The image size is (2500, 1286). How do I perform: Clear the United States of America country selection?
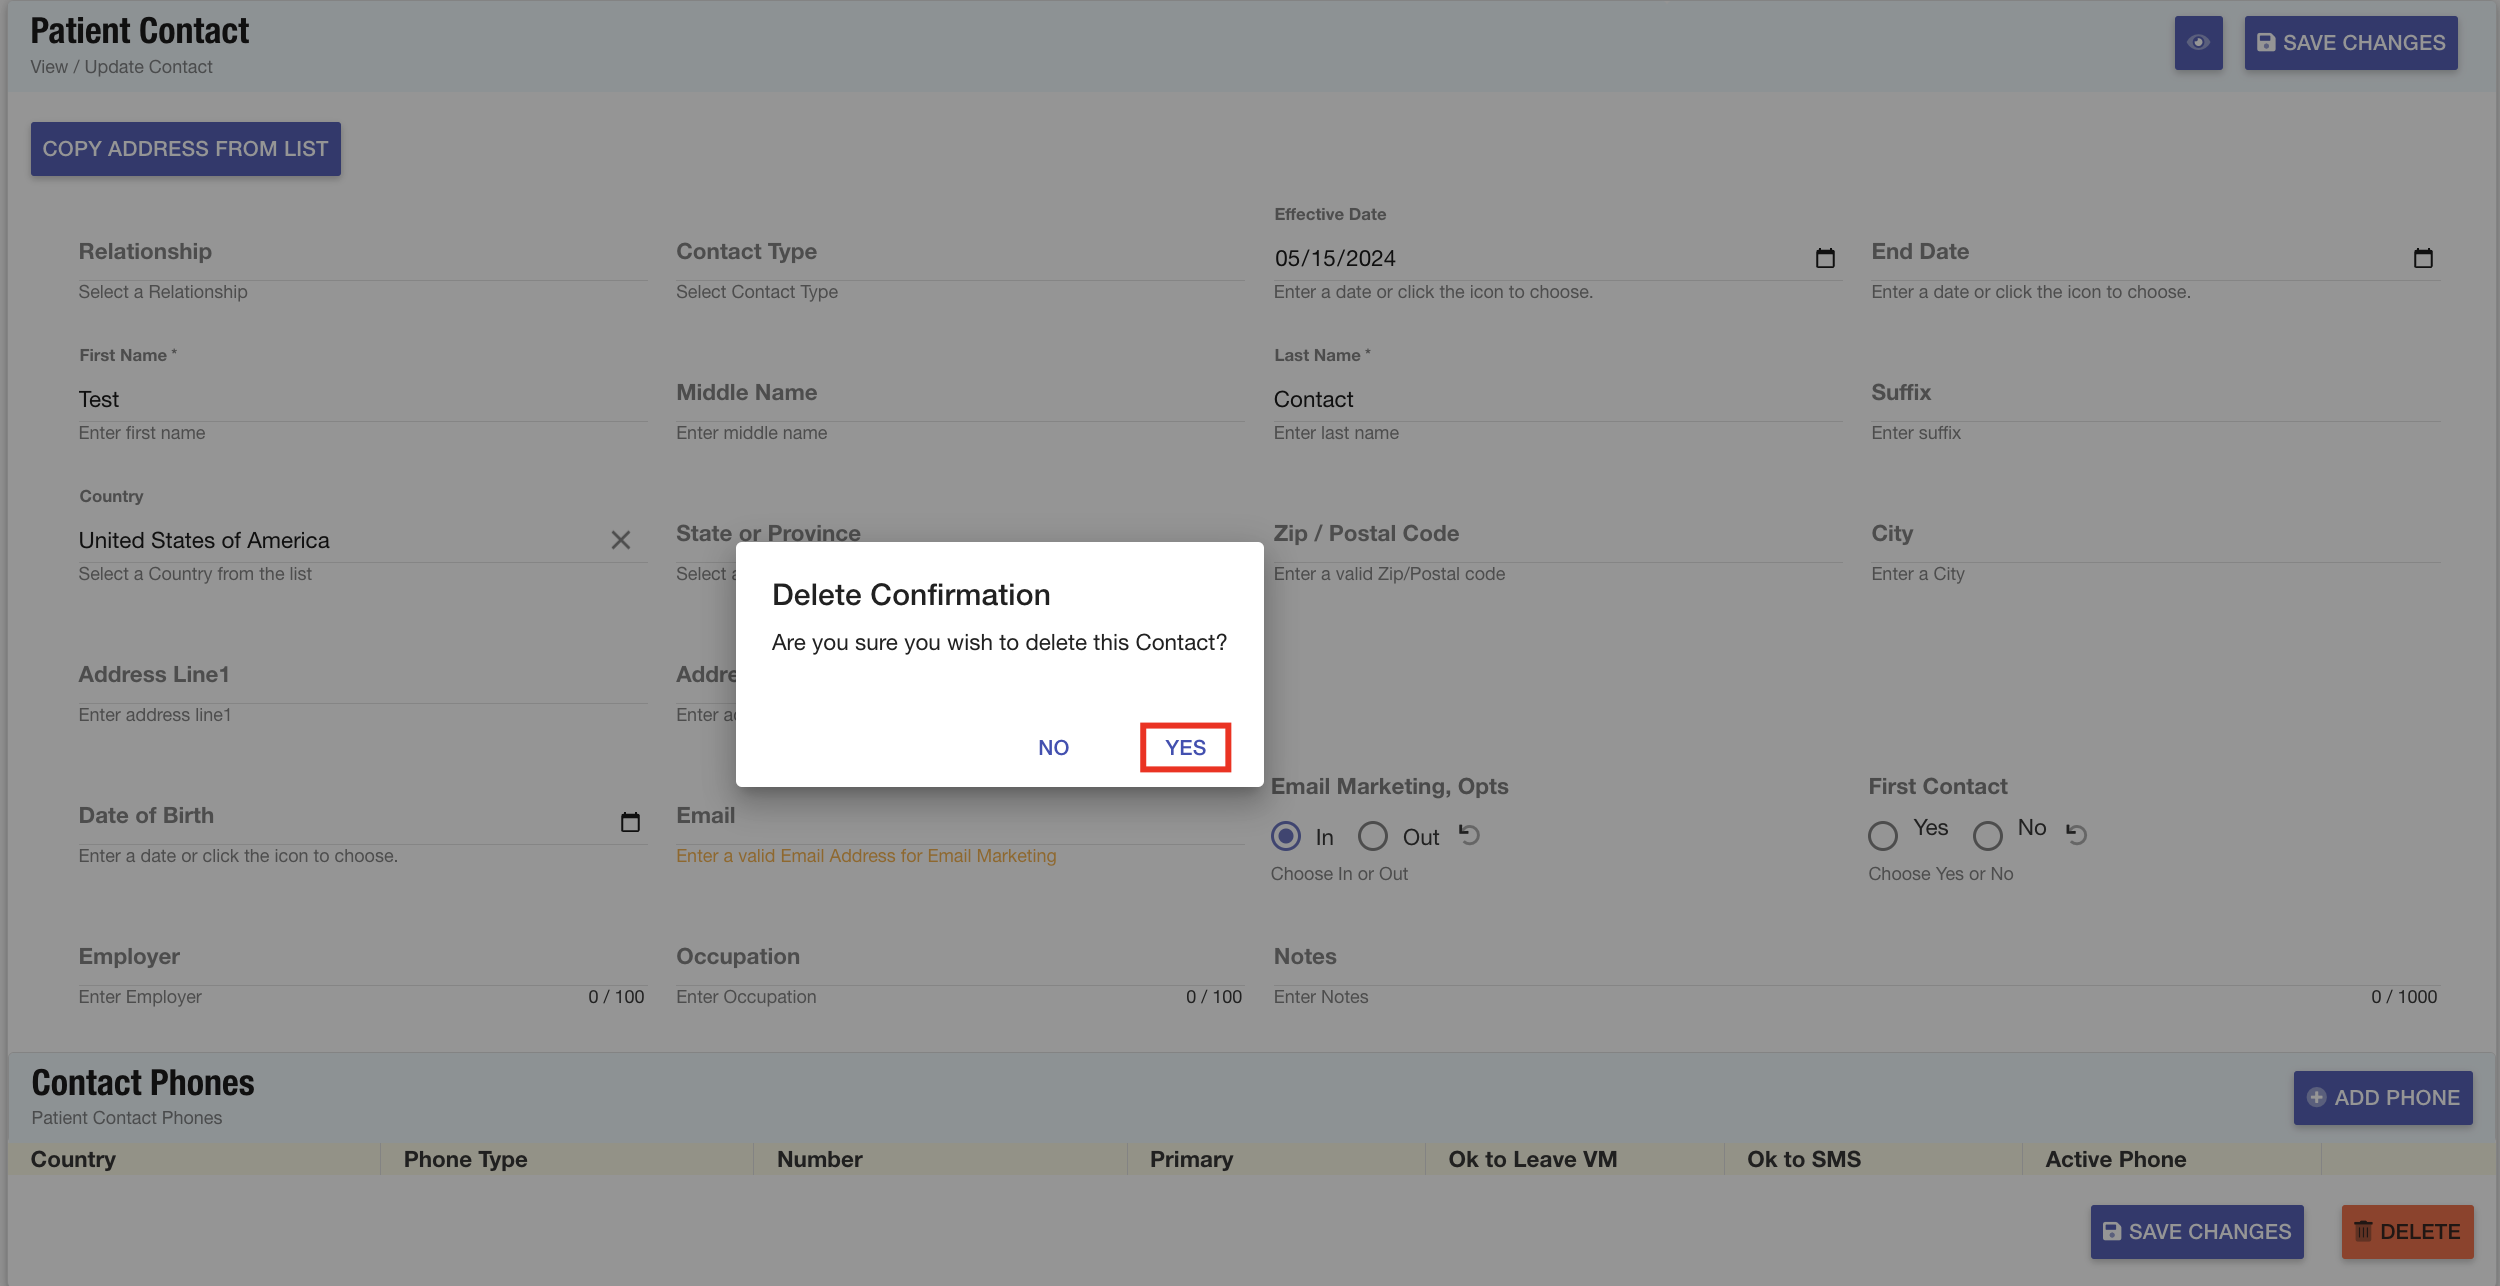620,540
